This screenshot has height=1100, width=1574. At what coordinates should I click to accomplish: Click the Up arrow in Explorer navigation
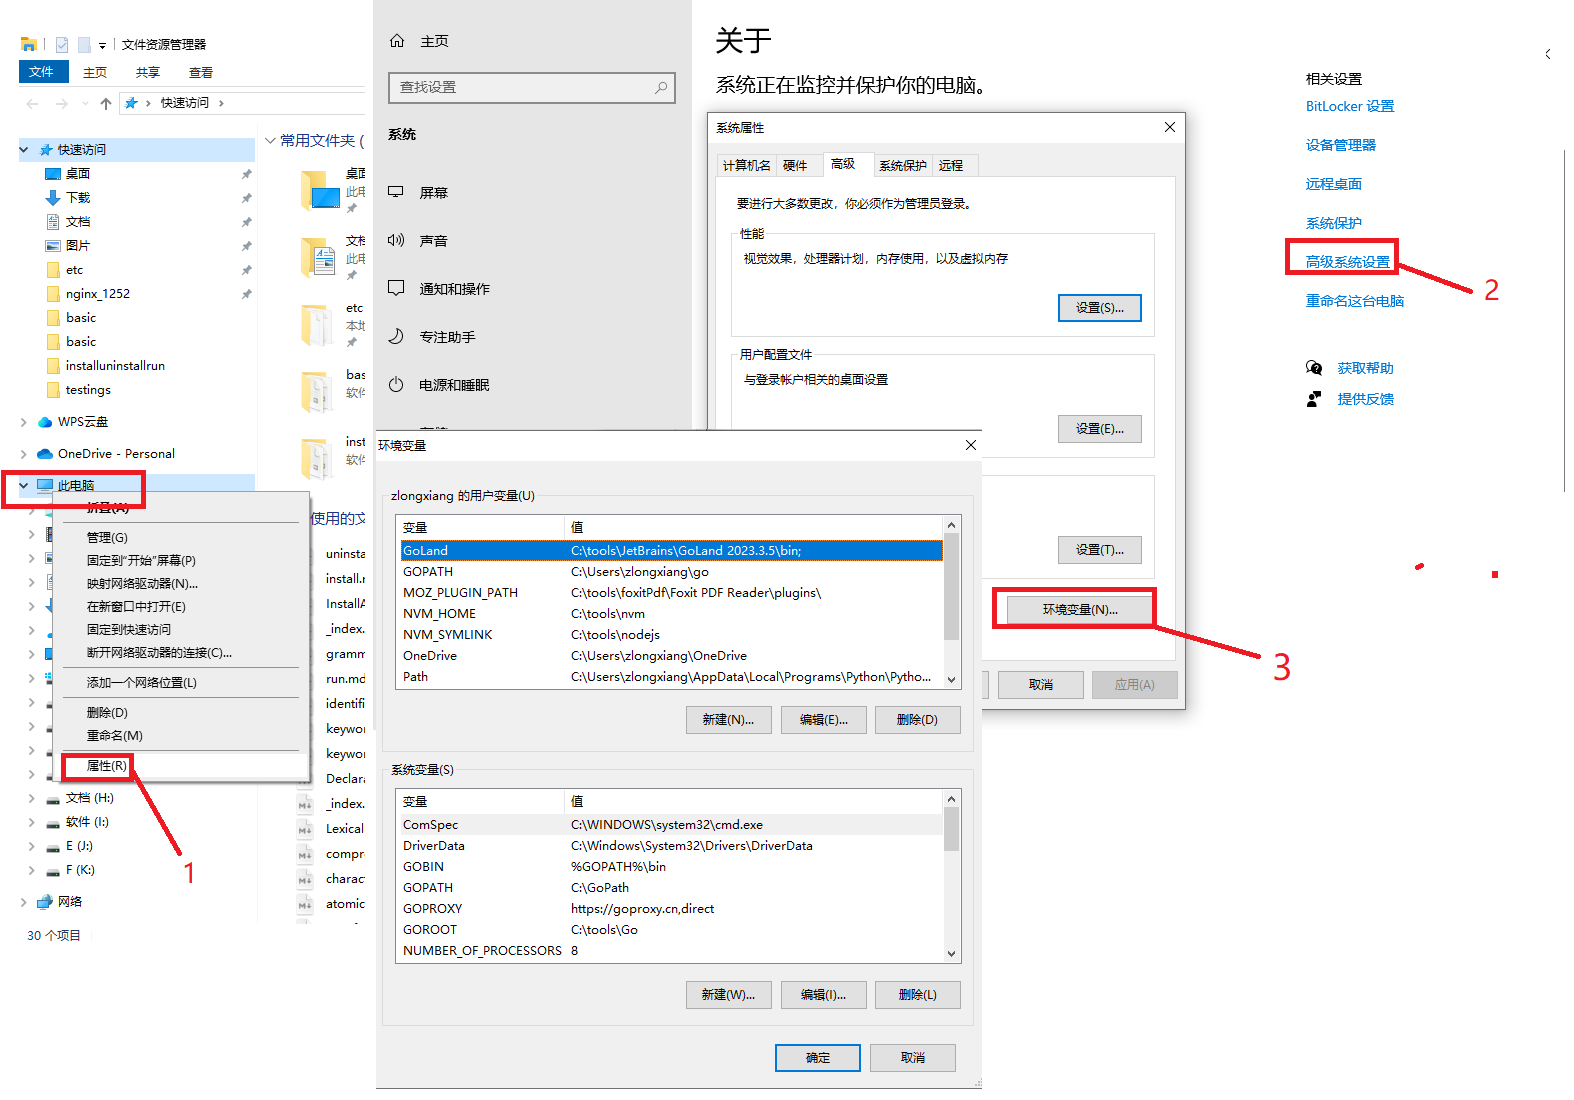tap(106, 103)
